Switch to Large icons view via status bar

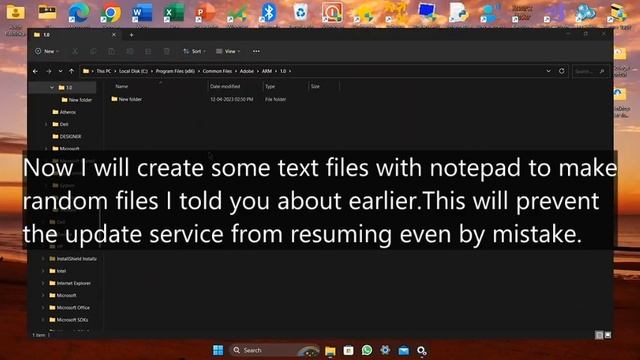608,335
